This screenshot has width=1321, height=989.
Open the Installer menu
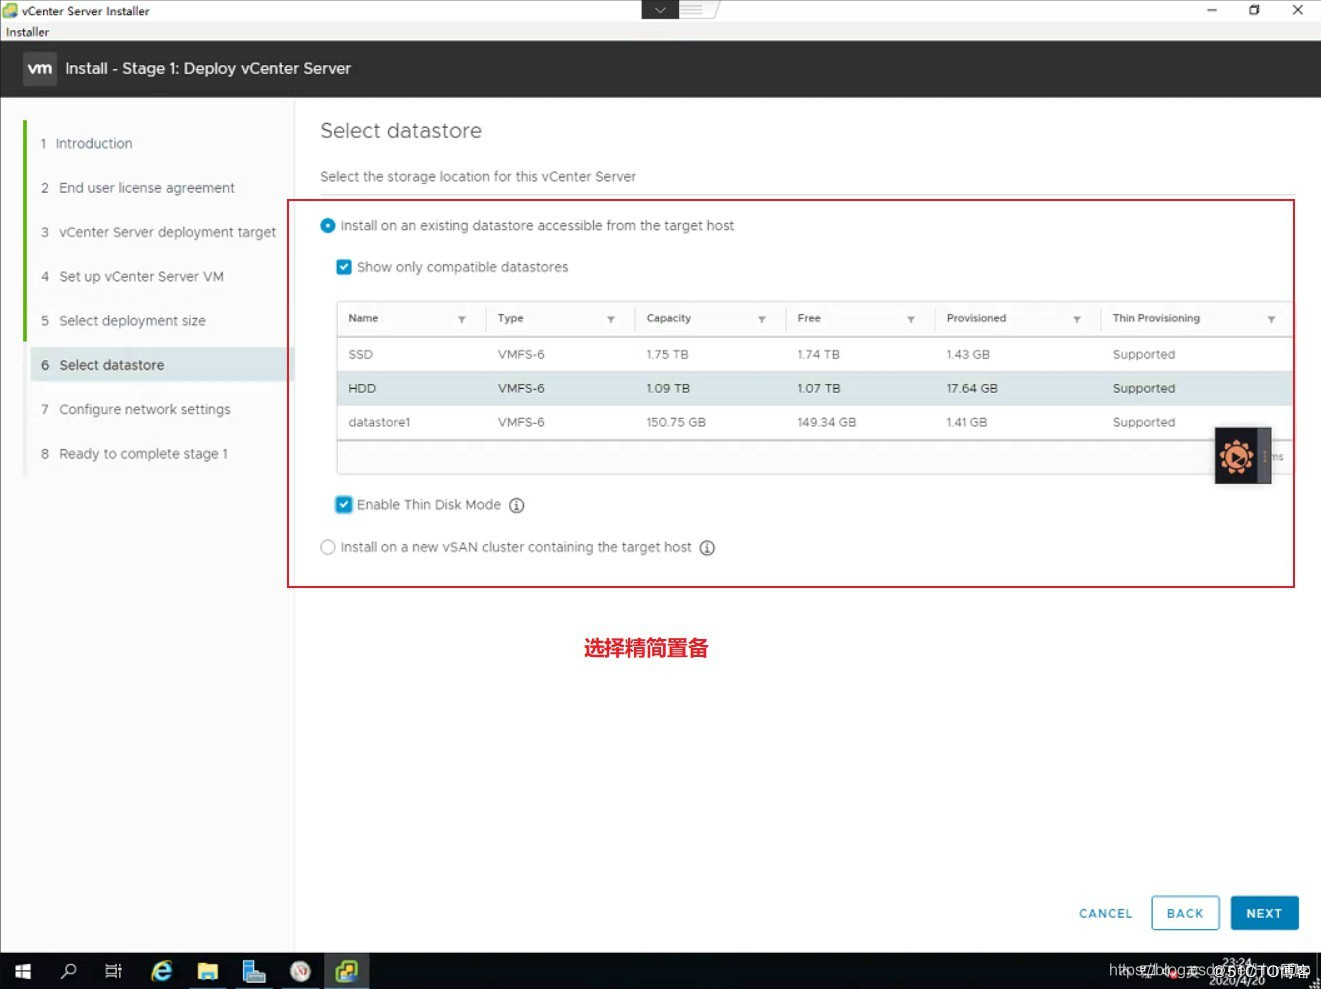coord(27,32)
